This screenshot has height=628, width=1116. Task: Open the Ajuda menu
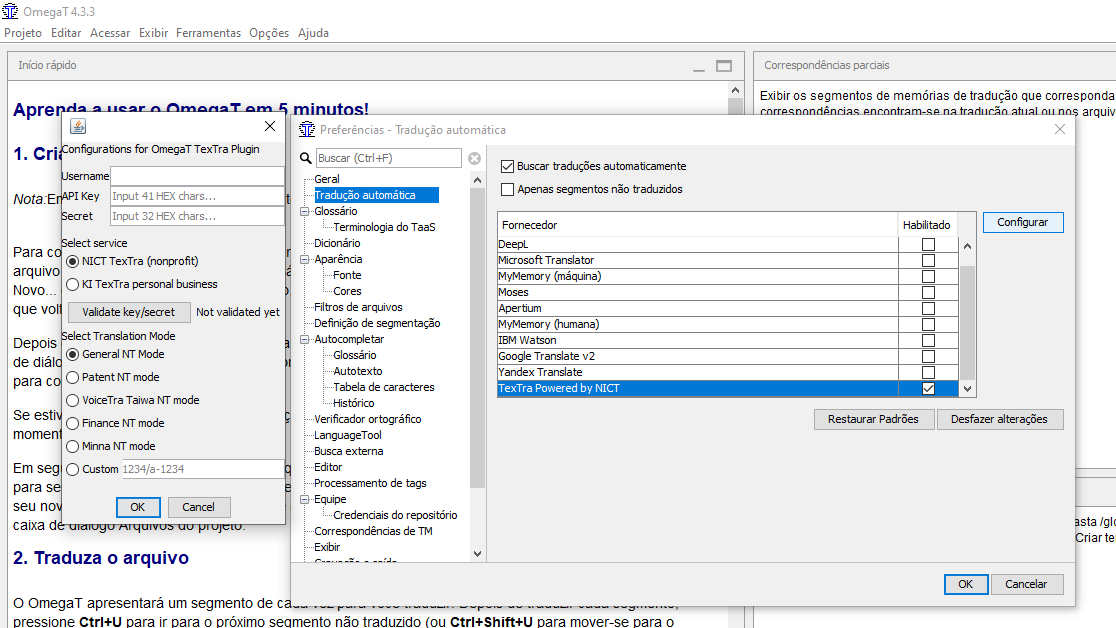[x=313, y=33]
